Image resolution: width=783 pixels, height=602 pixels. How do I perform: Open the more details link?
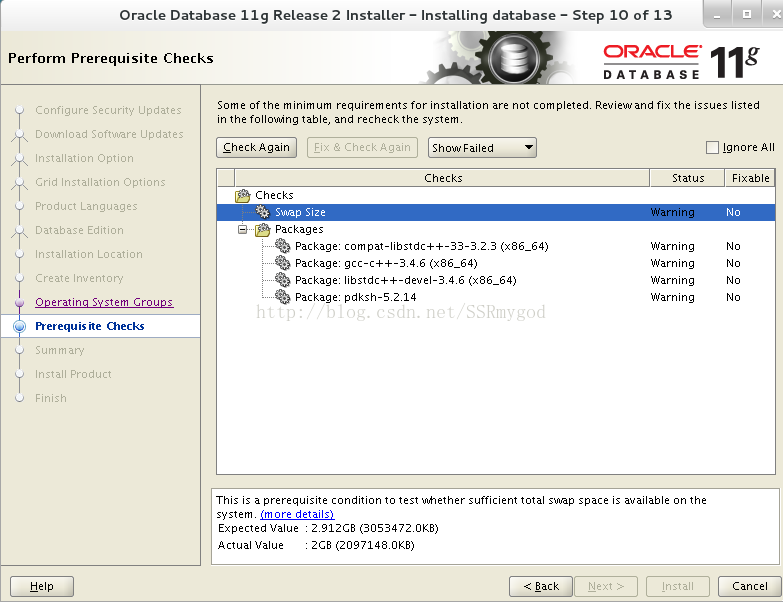297,514
